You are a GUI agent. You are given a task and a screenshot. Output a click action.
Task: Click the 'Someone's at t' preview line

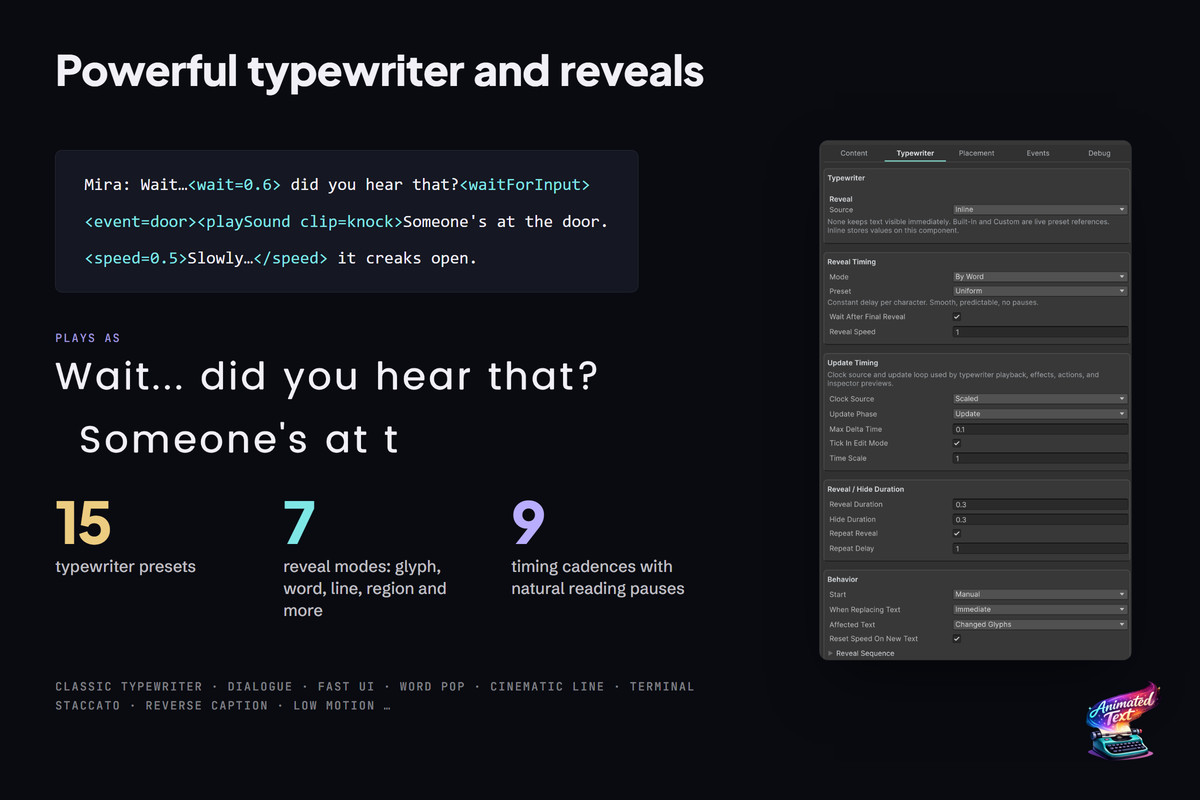click(x=239, y=438)
